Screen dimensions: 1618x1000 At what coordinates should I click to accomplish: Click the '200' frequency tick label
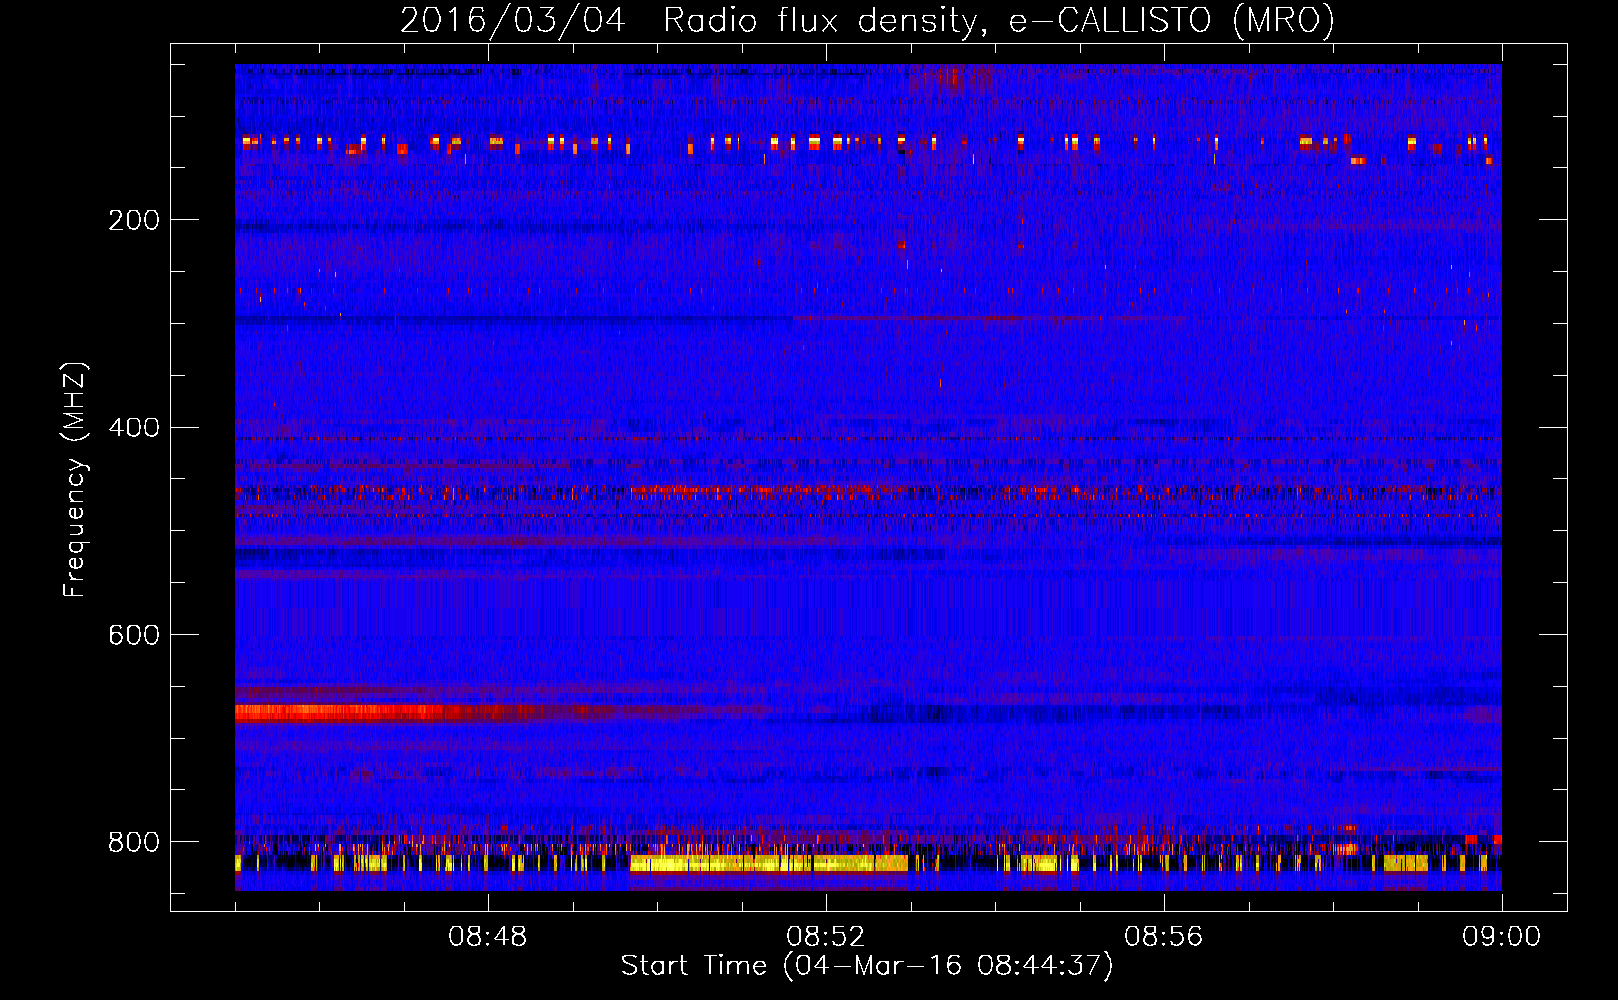[134, 220]
